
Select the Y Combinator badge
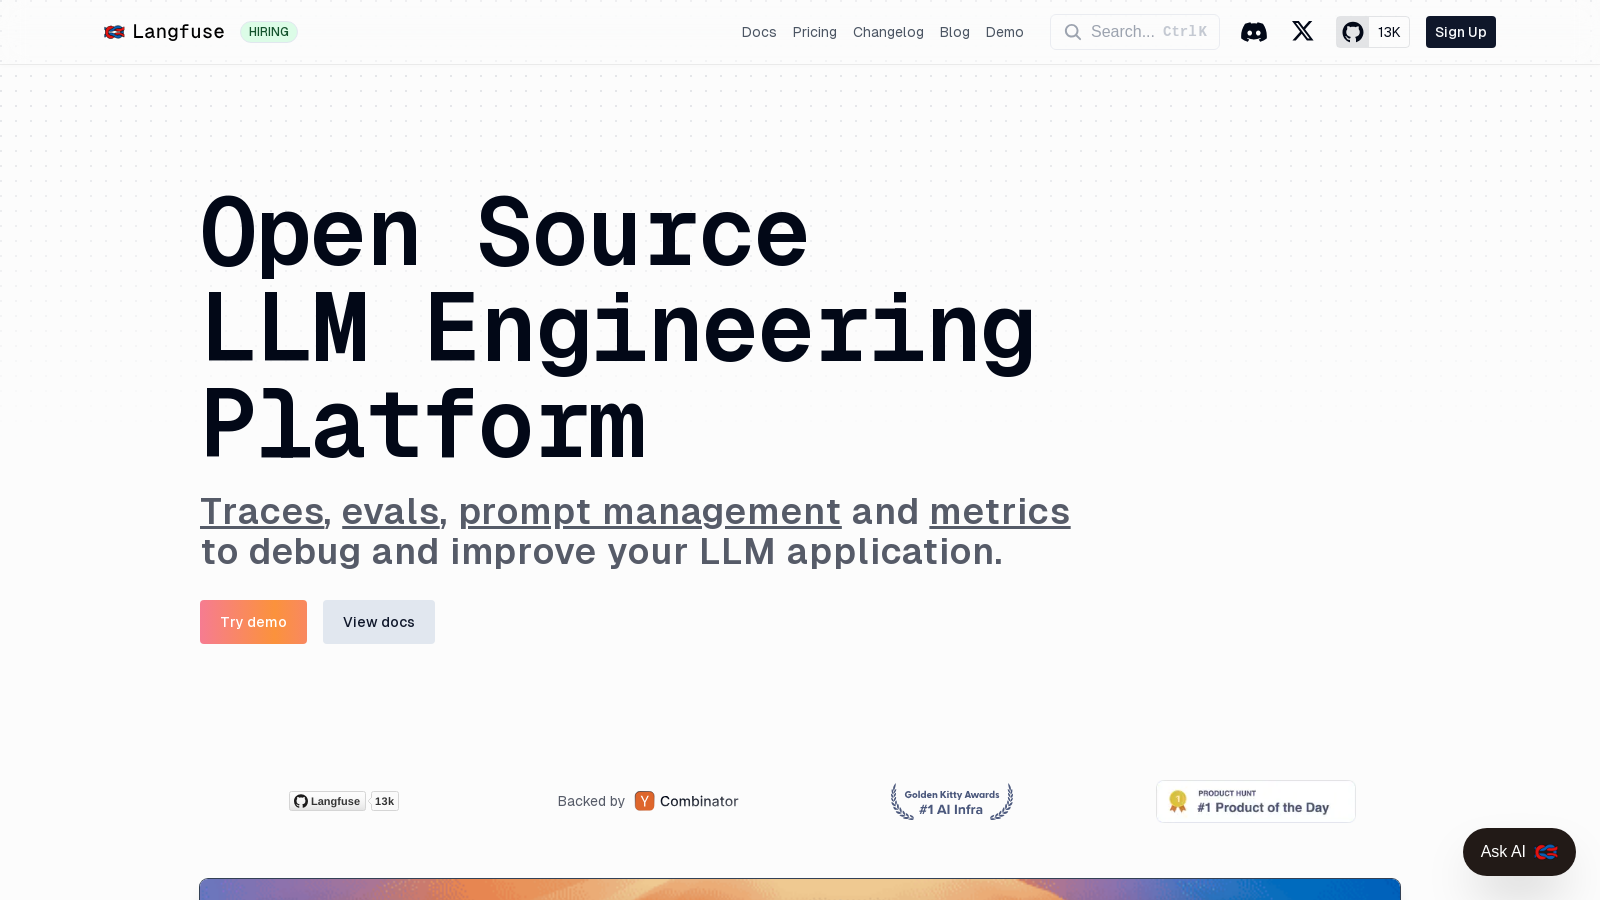pyautogui.click(x=686, y=801)
